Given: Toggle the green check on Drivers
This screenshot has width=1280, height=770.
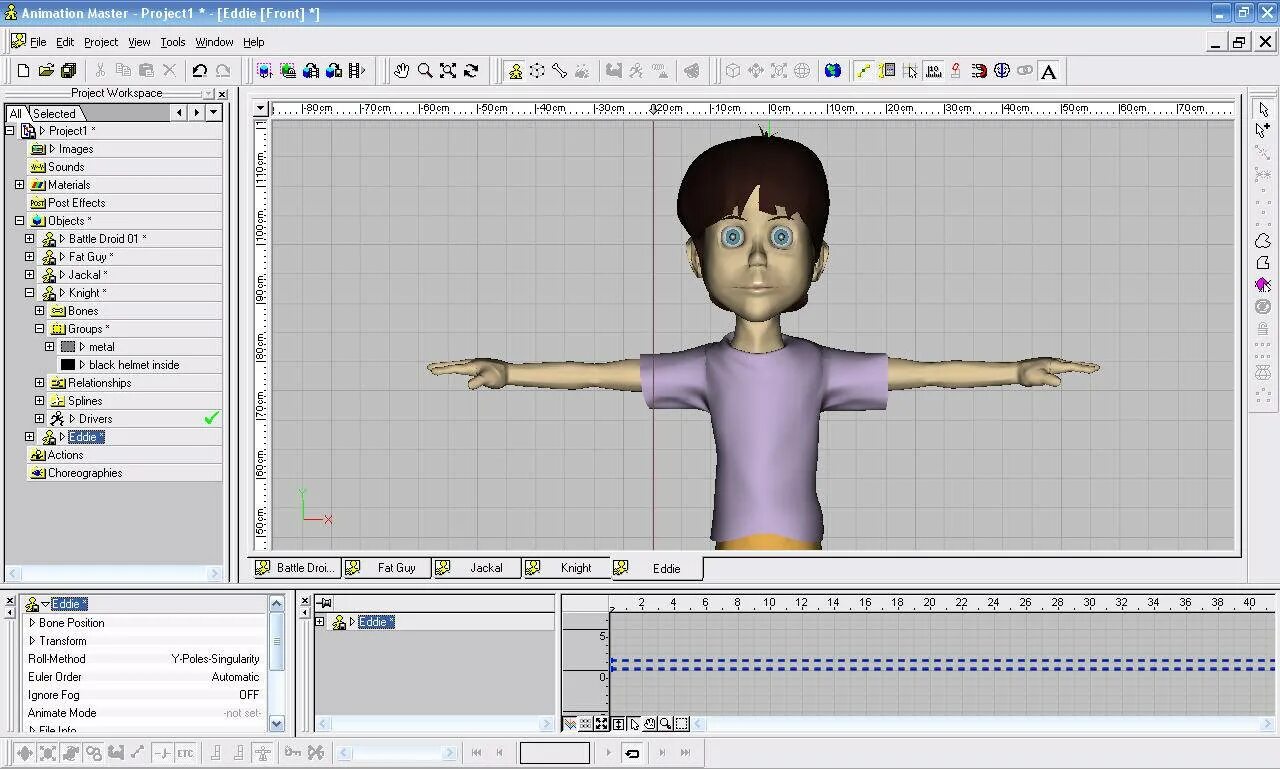Looking at the screenshot, I should [x=211, y=419].
